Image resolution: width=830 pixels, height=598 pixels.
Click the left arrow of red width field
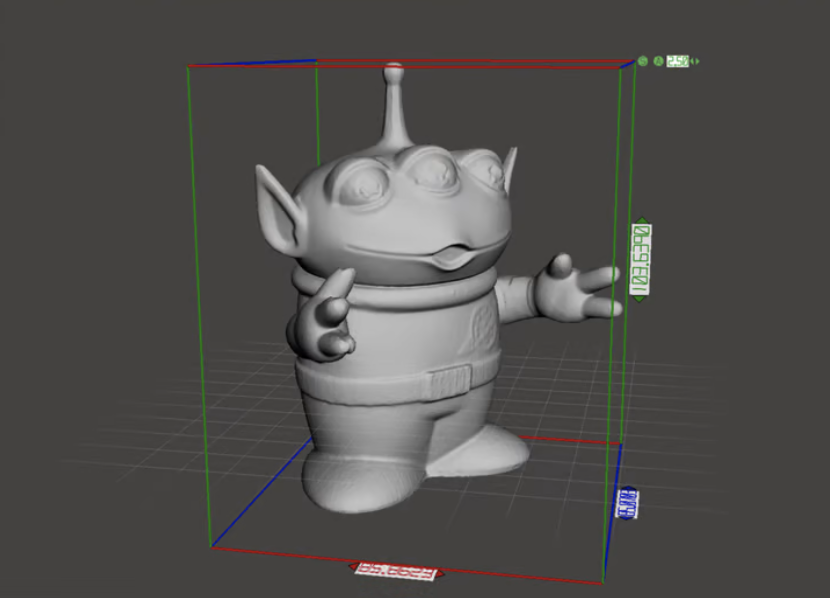pos(353,566)
